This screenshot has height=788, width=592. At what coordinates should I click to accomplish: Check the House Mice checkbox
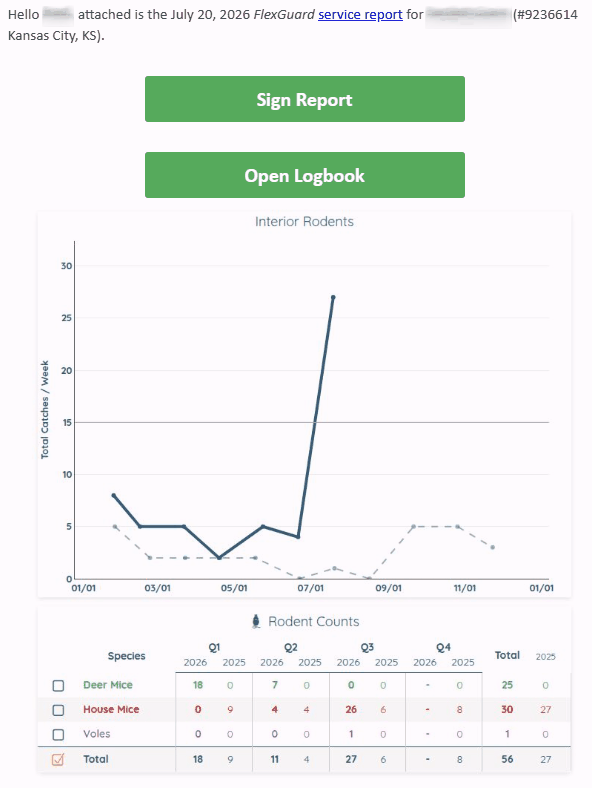58,710
